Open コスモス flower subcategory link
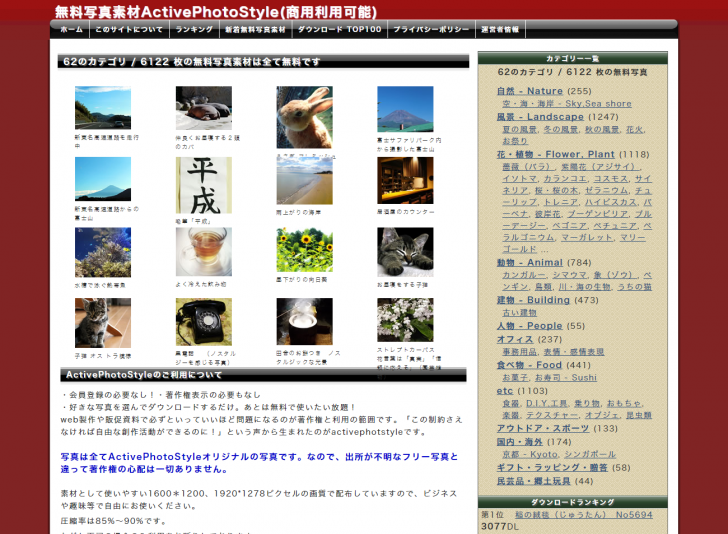728x534 pixels. pyautogui.click(x=611, y=179)
